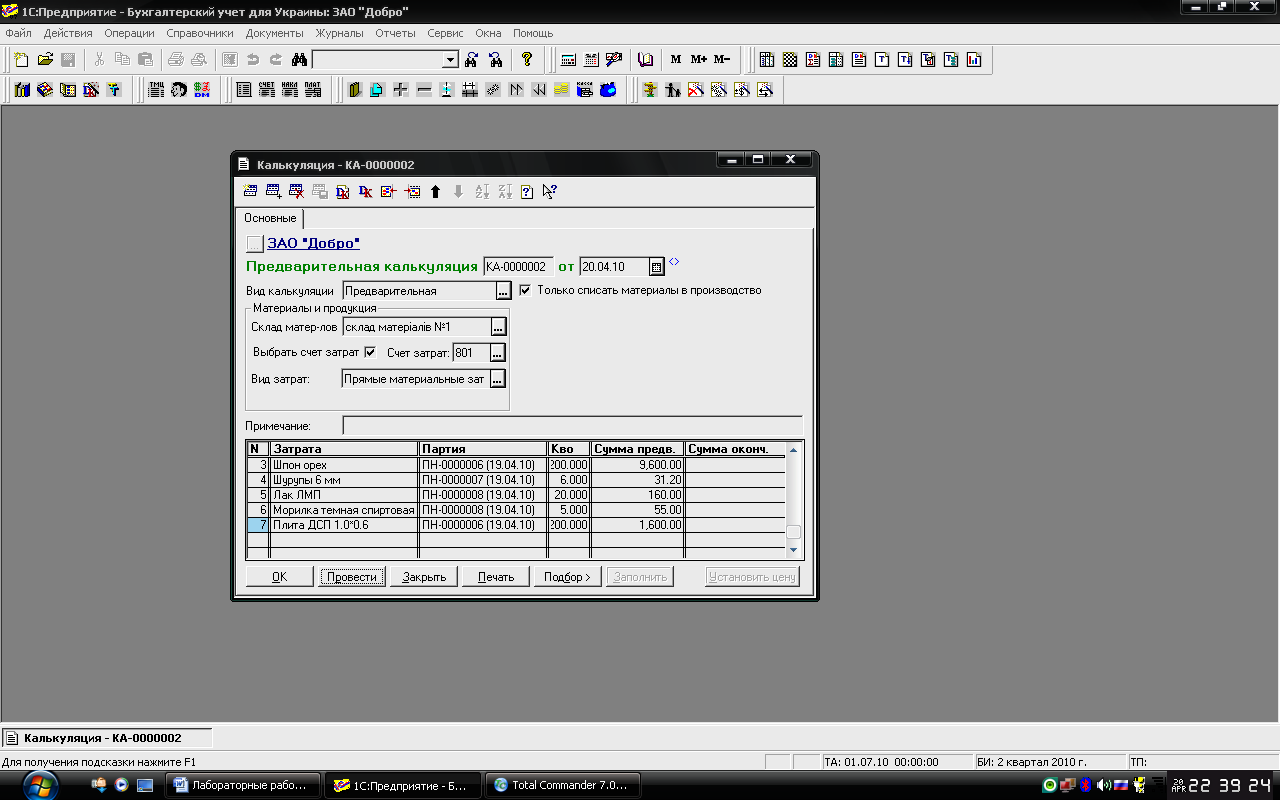The width and height of the screenshot is (1280, 800).
Task: Click the Плат payment toolbar icon
Action: [x=313, y=90]
